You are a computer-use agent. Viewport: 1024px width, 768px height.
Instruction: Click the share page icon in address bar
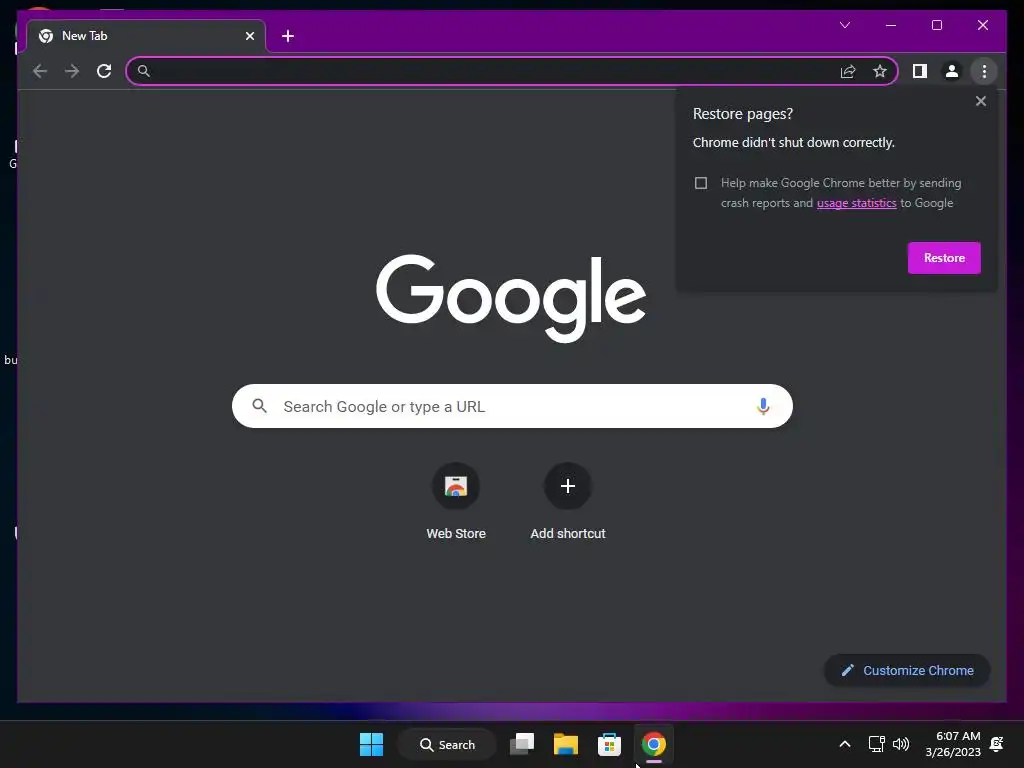848,71
